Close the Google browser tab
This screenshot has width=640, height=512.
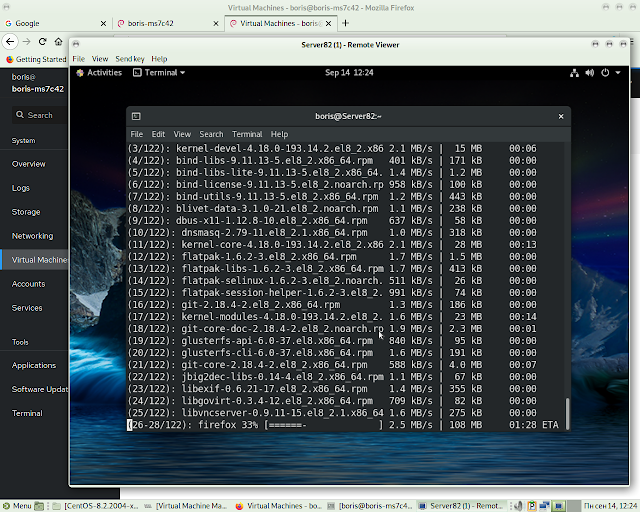(103, 23)
